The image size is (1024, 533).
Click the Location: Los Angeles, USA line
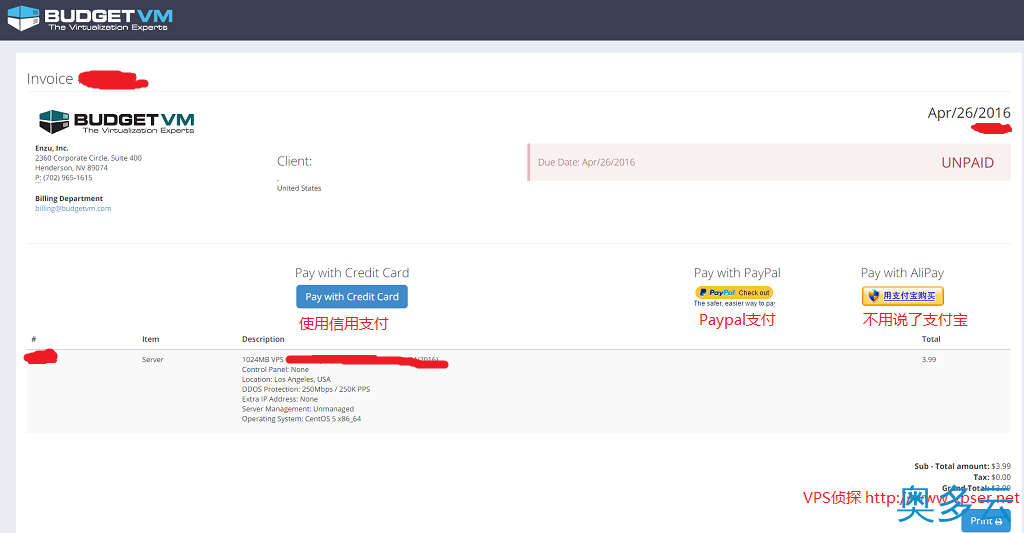pyautogui.click(x=286, y=380)
